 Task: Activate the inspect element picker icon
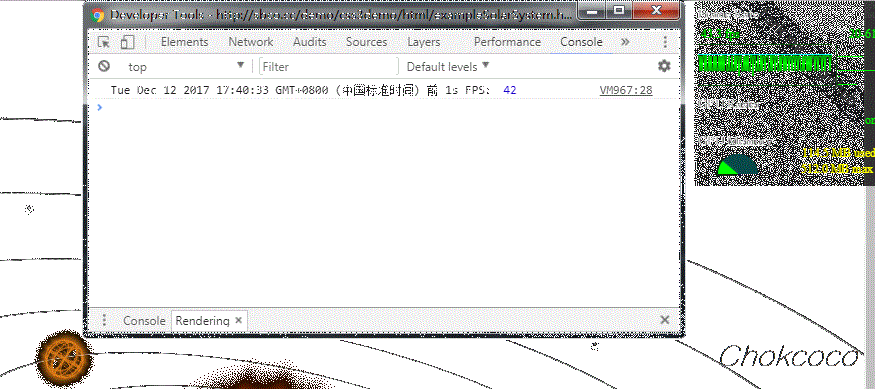pos(104,42)
